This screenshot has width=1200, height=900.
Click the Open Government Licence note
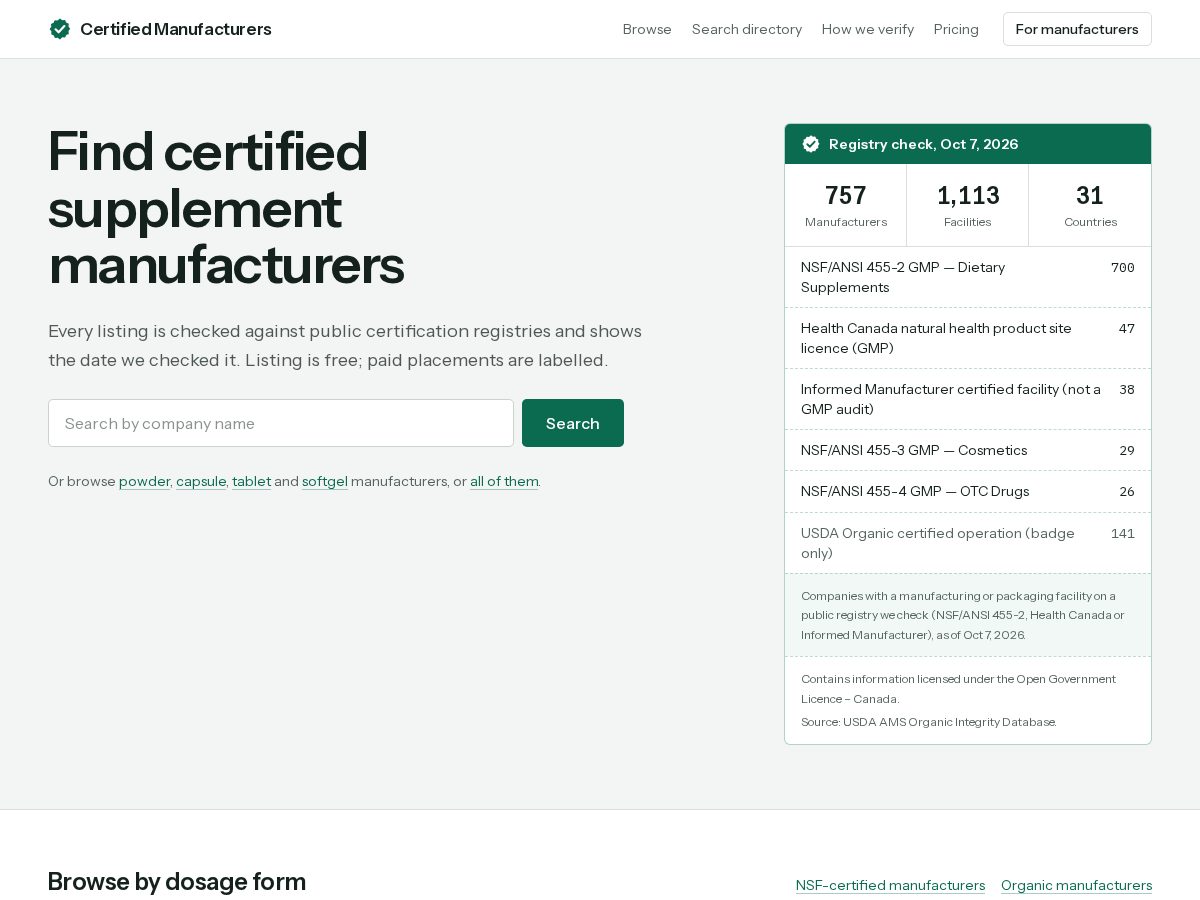click(x=958, y=689)
